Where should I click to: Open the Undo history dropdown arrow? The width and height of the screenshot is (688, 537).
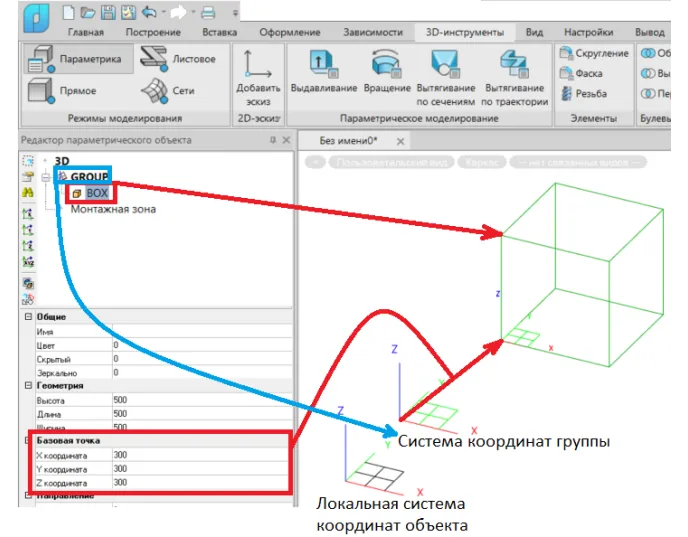coord(163,13)
